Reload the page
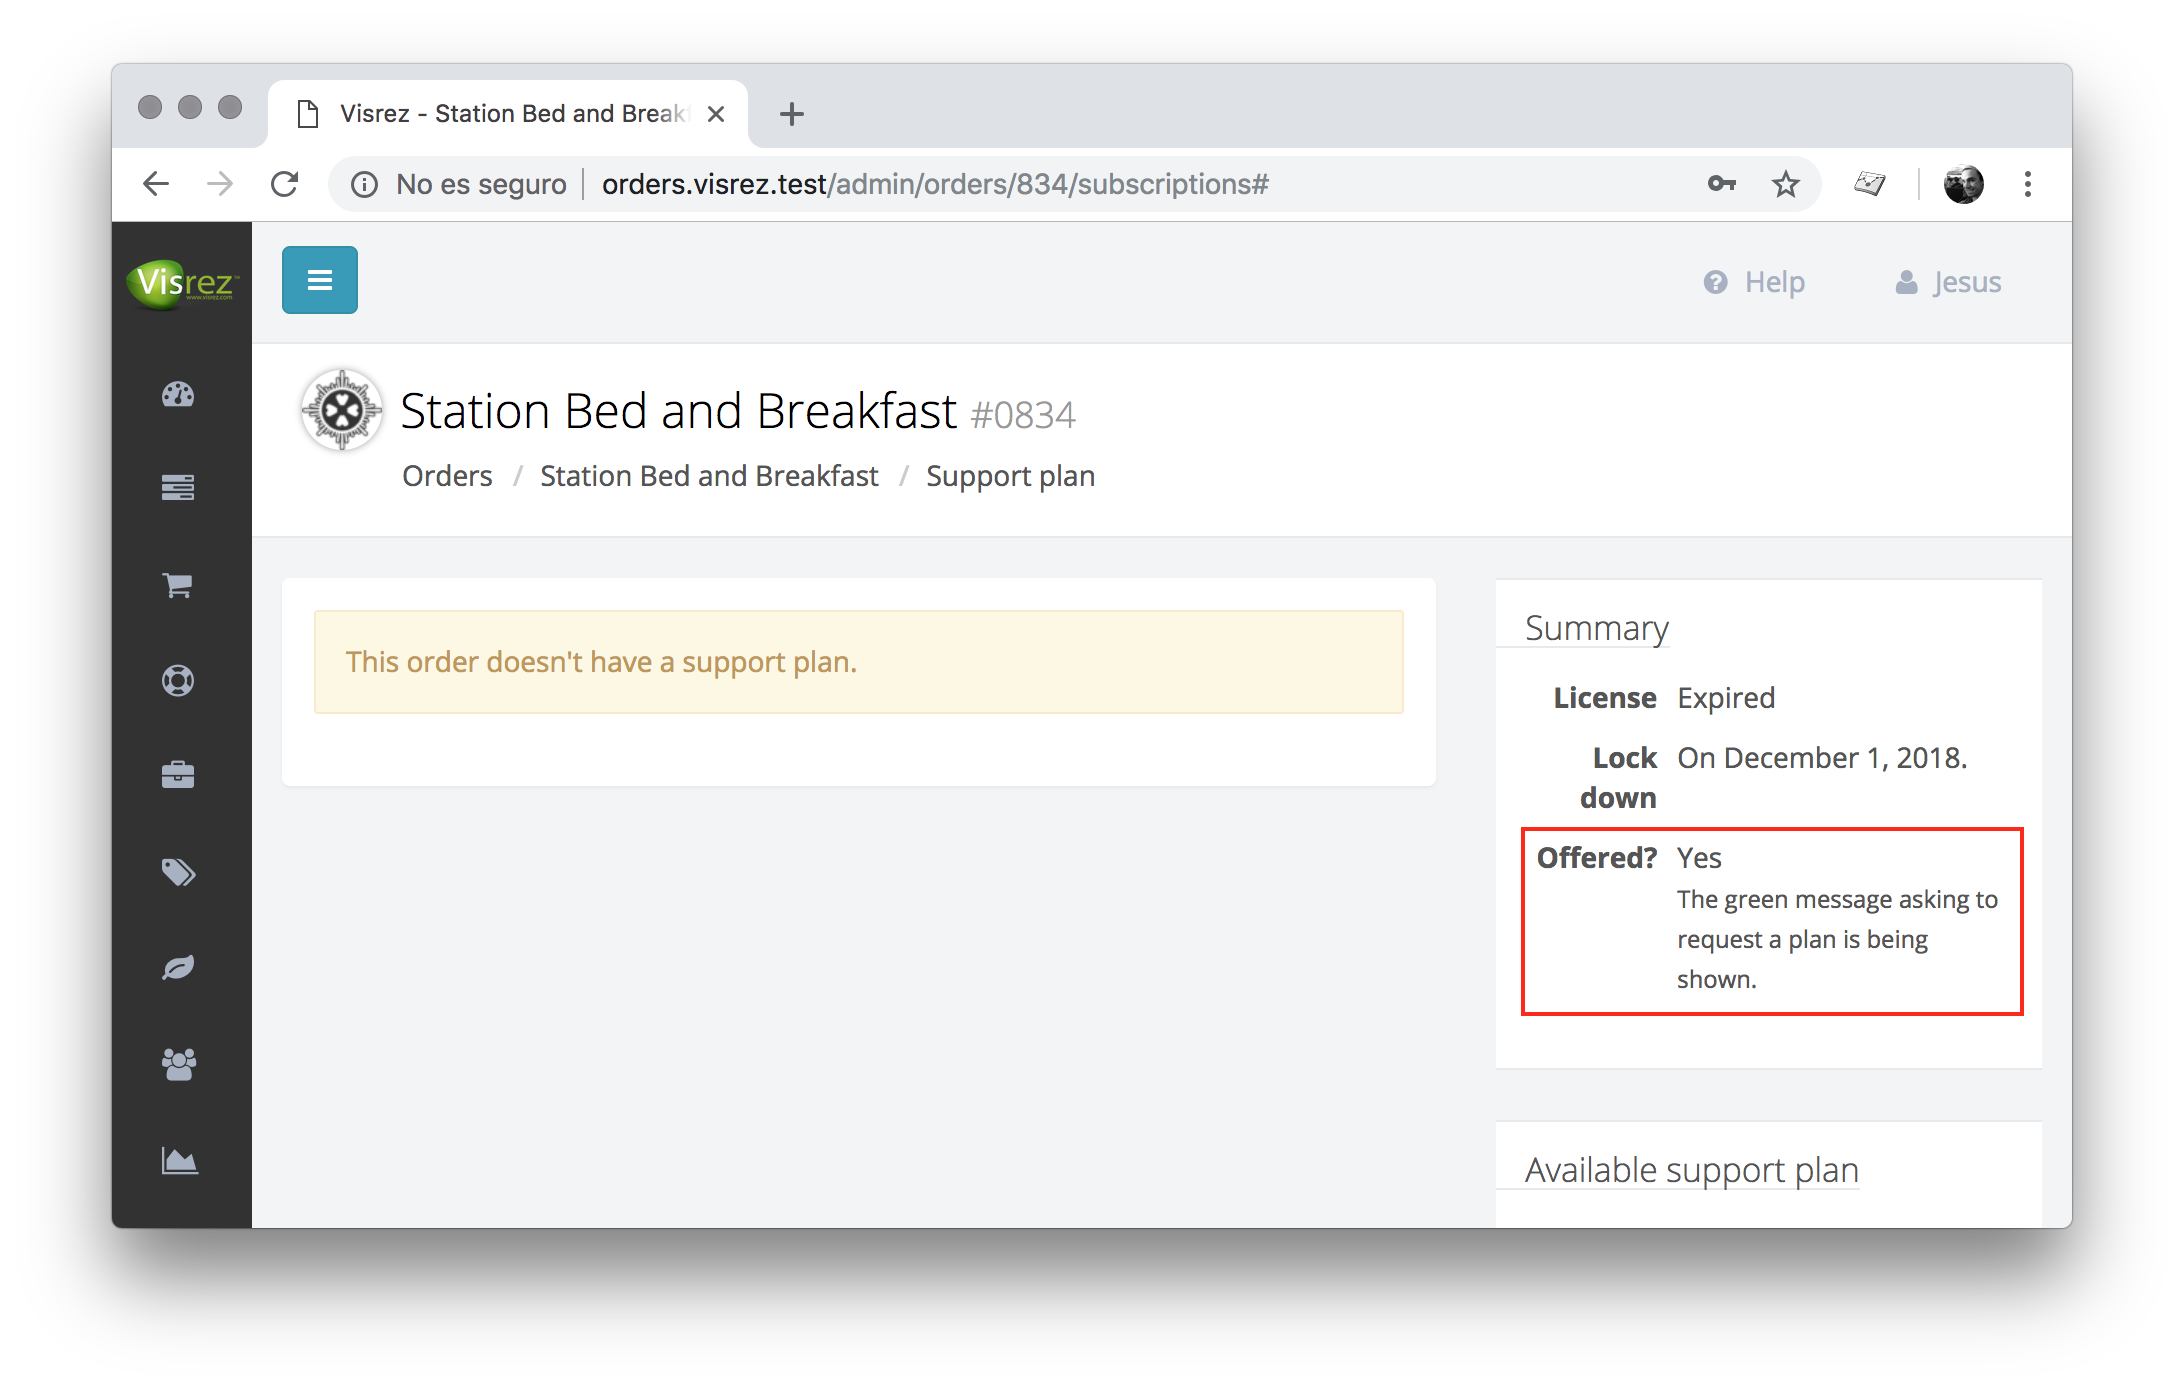 (x=285, y=184)
